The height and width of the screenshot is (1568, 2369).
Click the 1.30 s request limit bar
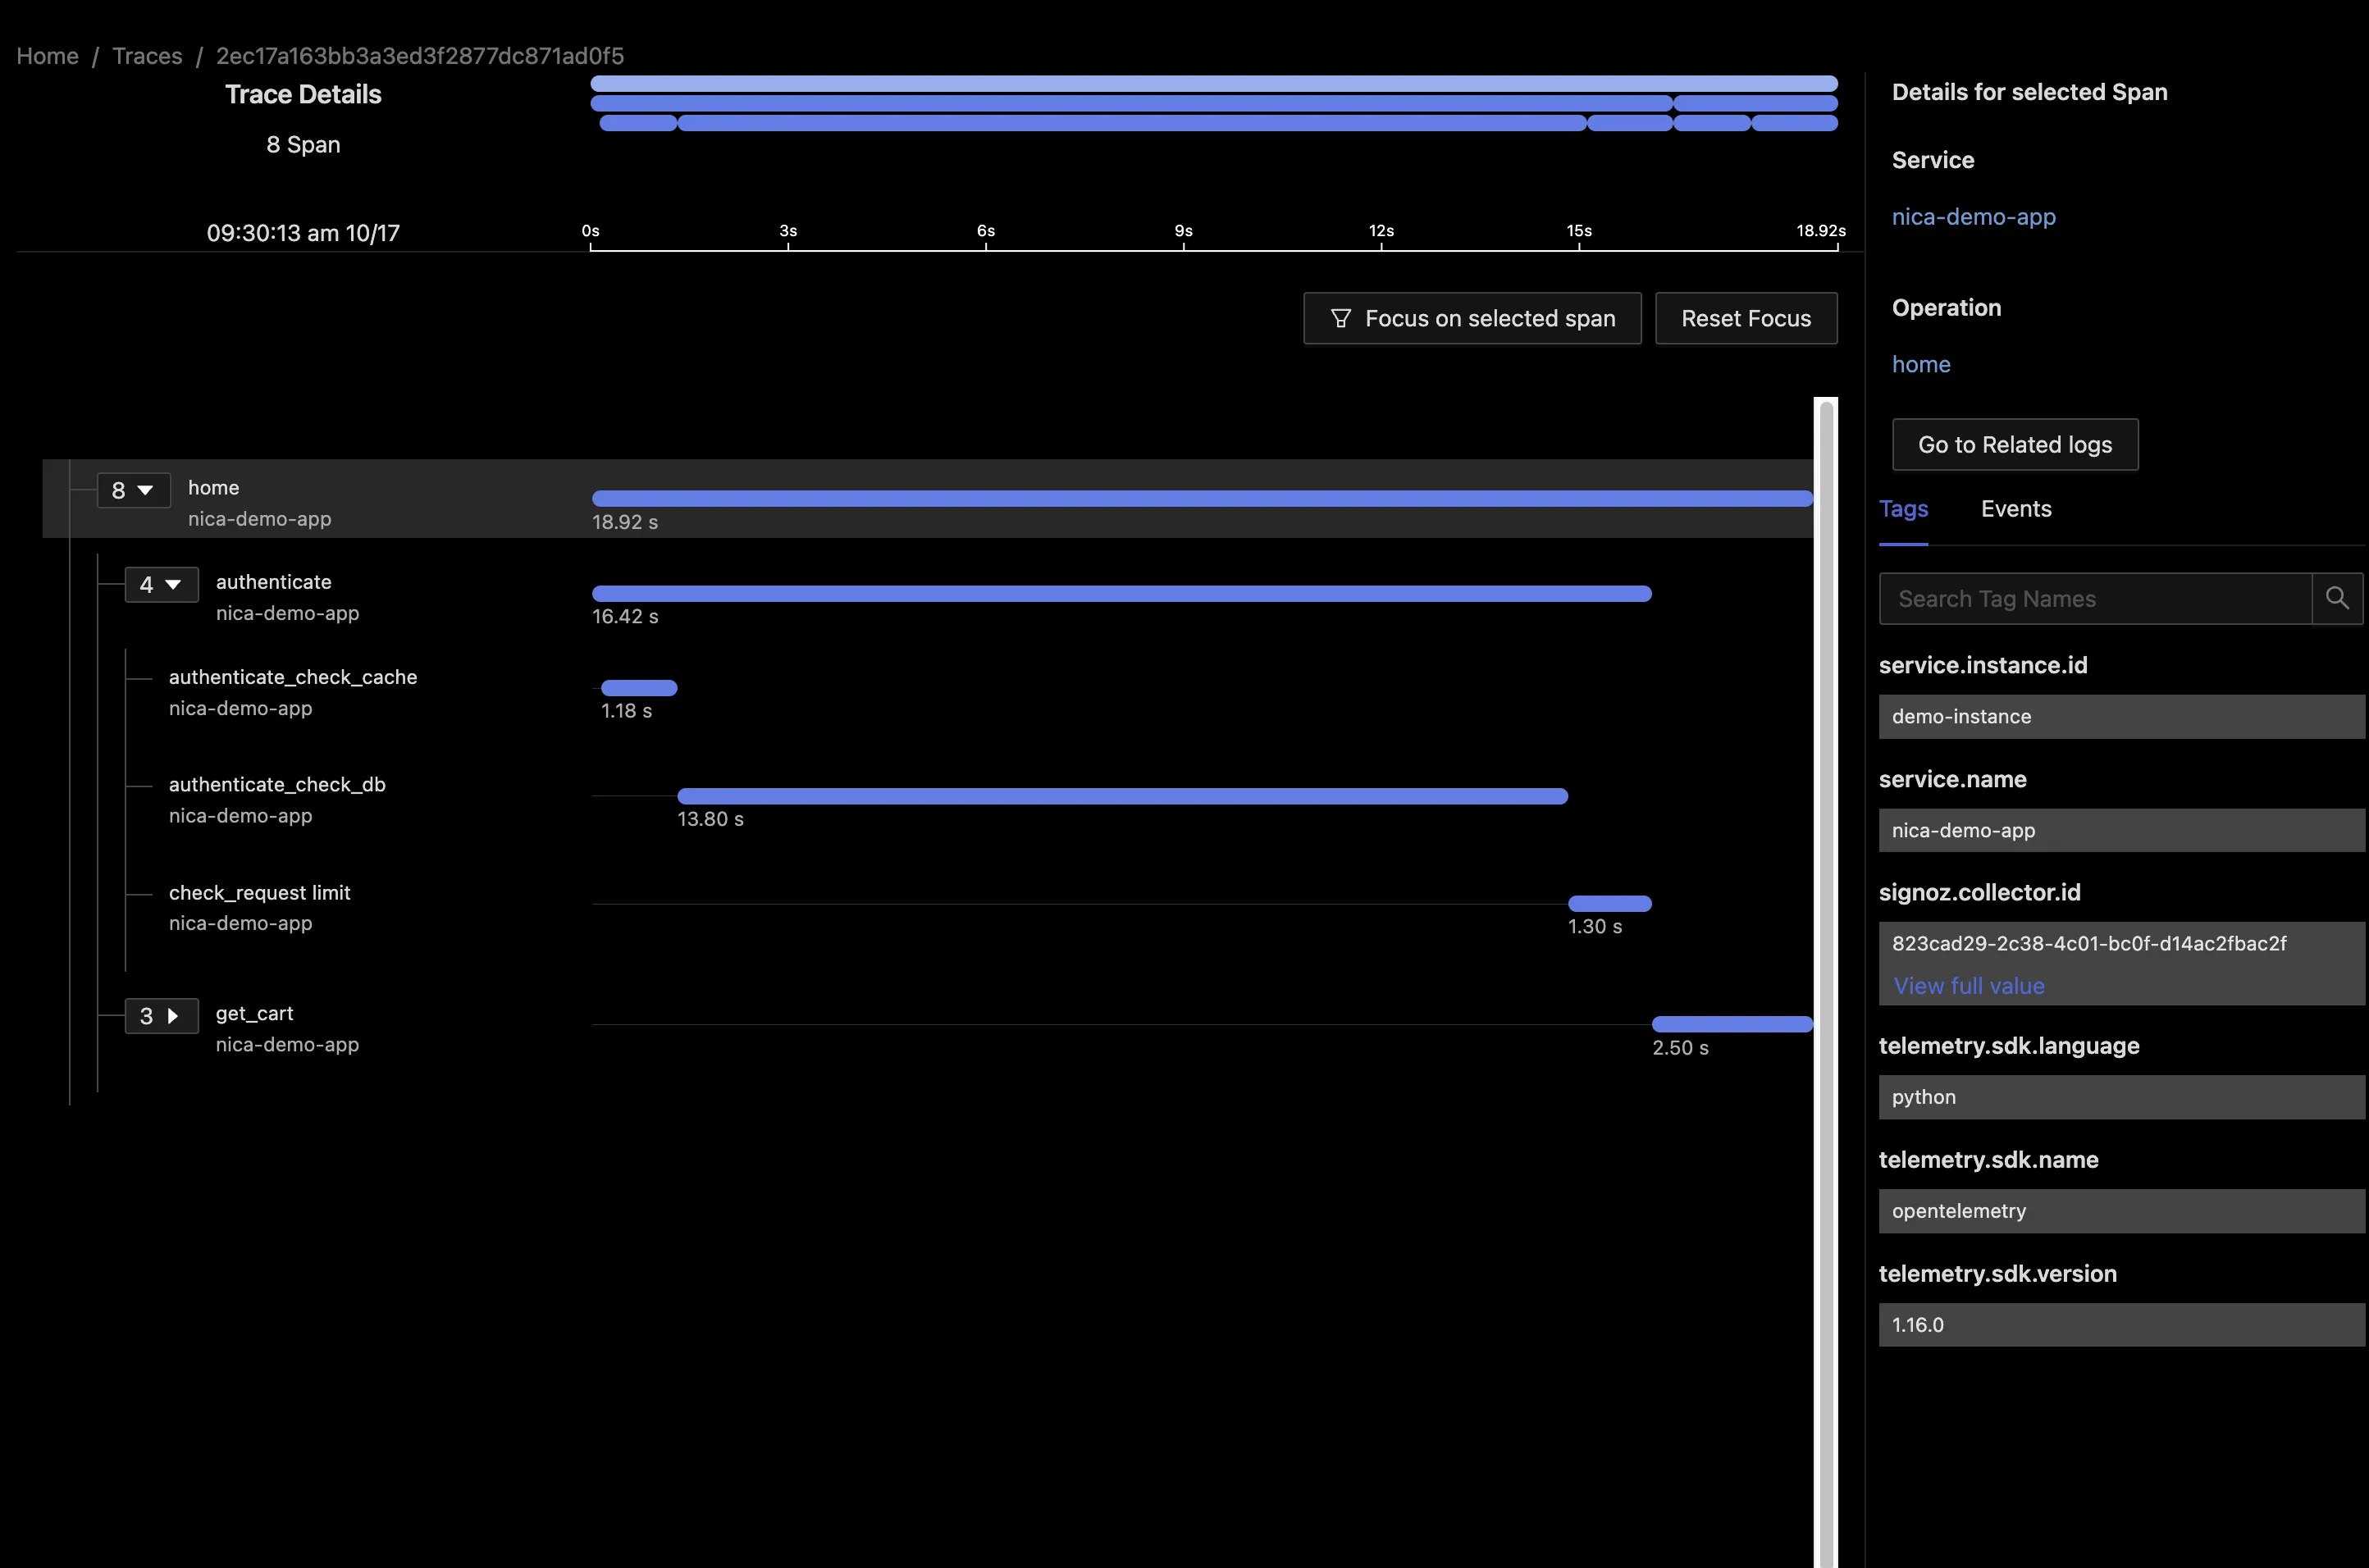click(1609, 903)
